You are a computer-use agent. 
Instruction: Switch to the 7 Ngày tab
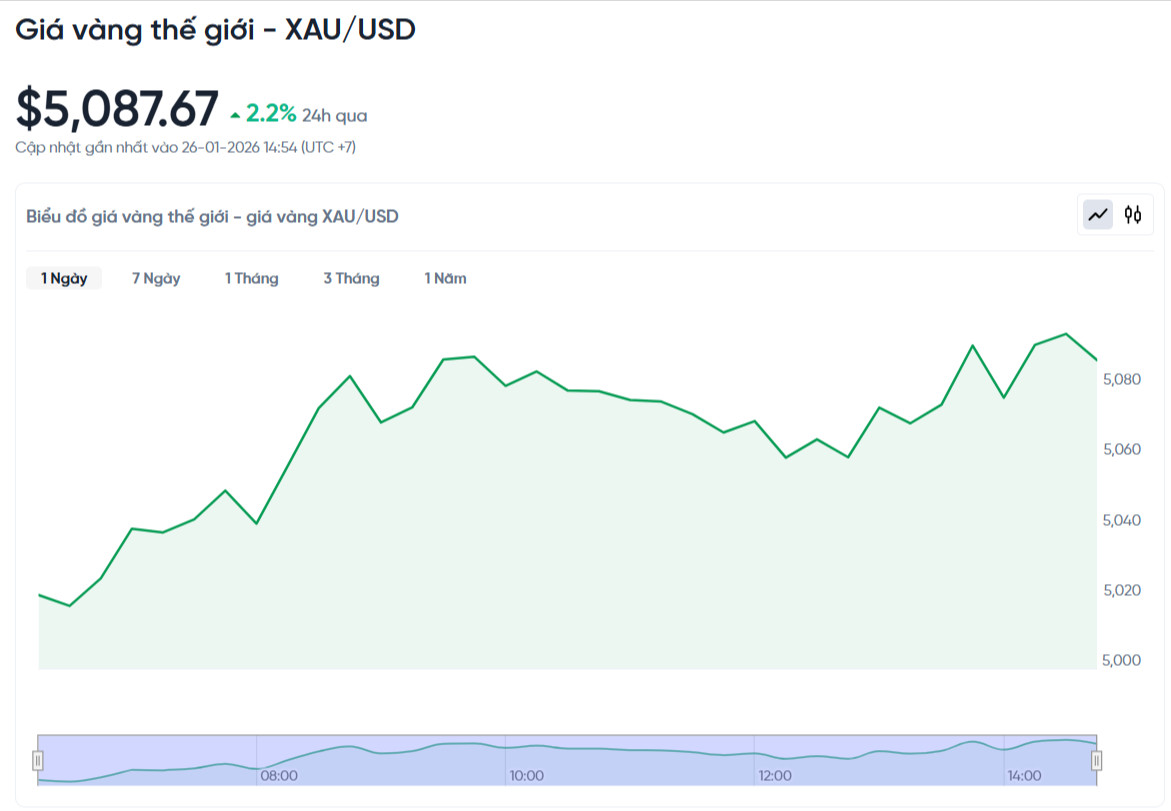click(x=155, y=279)
